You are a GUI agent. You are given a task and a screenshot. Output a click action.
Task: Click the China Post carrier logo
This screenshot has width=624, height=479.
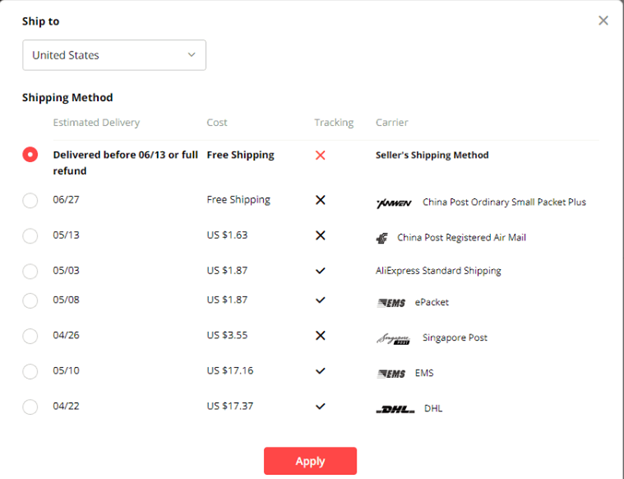tap(381, 238)
